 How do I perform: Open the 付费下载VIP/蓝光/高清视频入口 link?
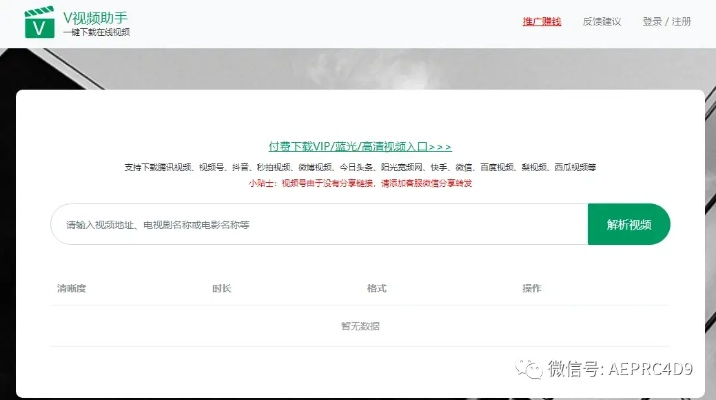[x=360, y=146]
